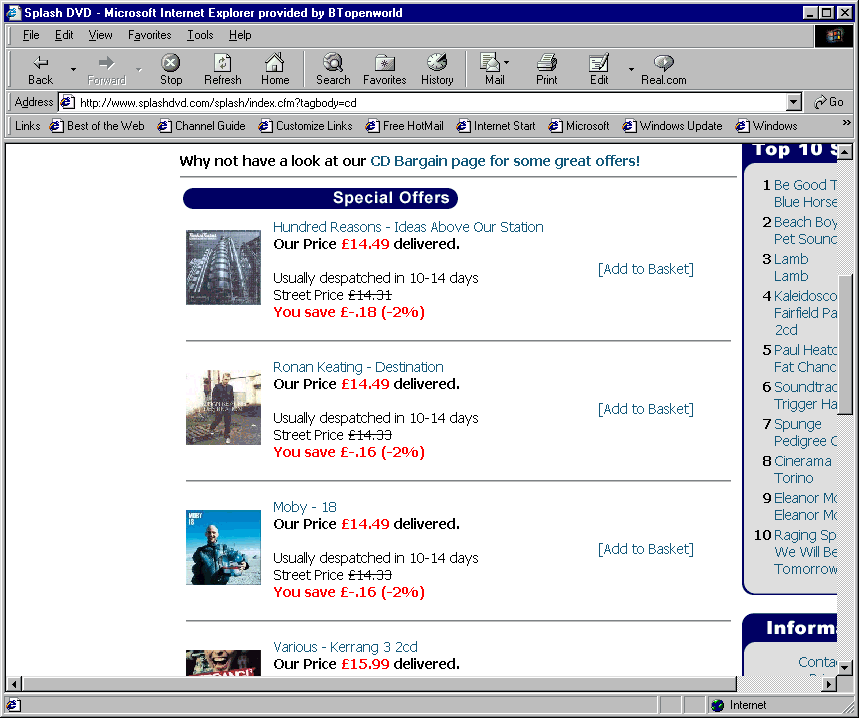Go to the Home page
The height and width of the screenshot is (718, 859).
[274, 70]
